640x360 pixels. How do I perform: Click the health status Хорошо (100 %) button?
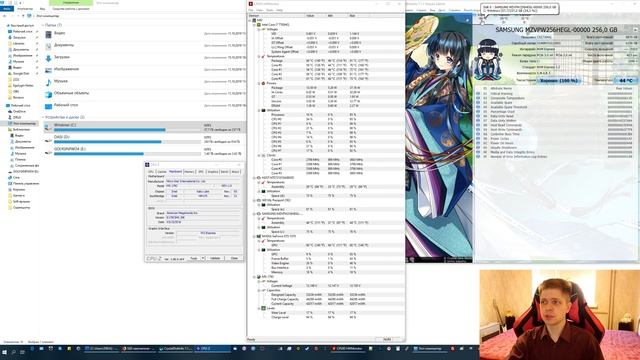(559, 80)
